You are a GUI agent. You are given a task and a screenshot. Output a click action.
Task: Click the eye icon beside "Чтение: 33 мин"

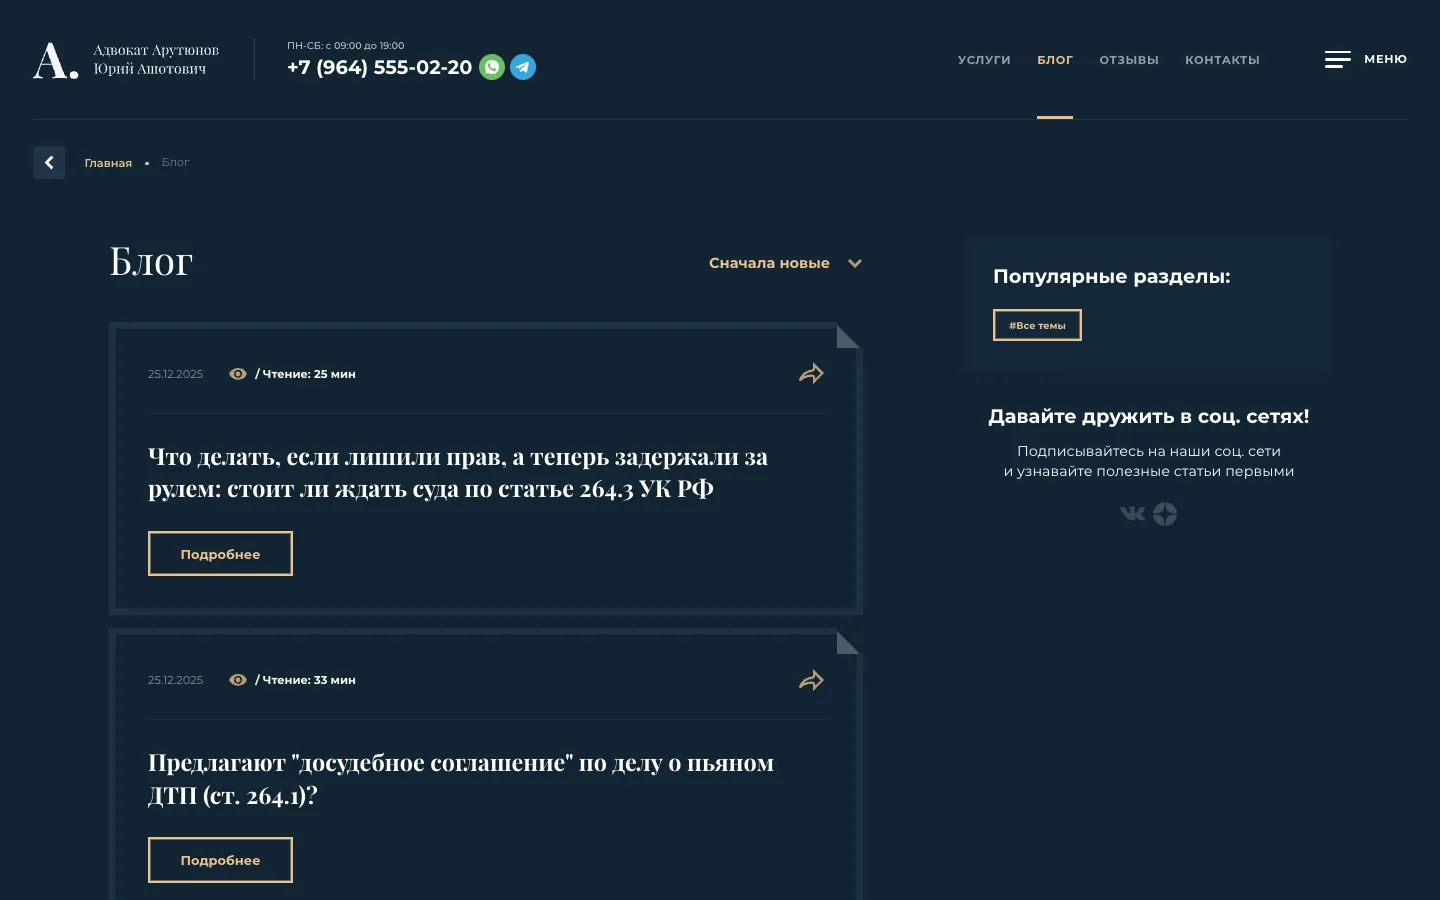(x=238, y=680)
